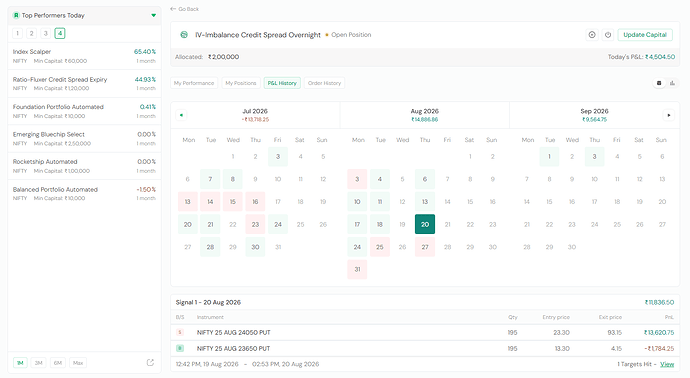Select page 1 in top performers
Screen dimensions: 690x378
[18, 33]
